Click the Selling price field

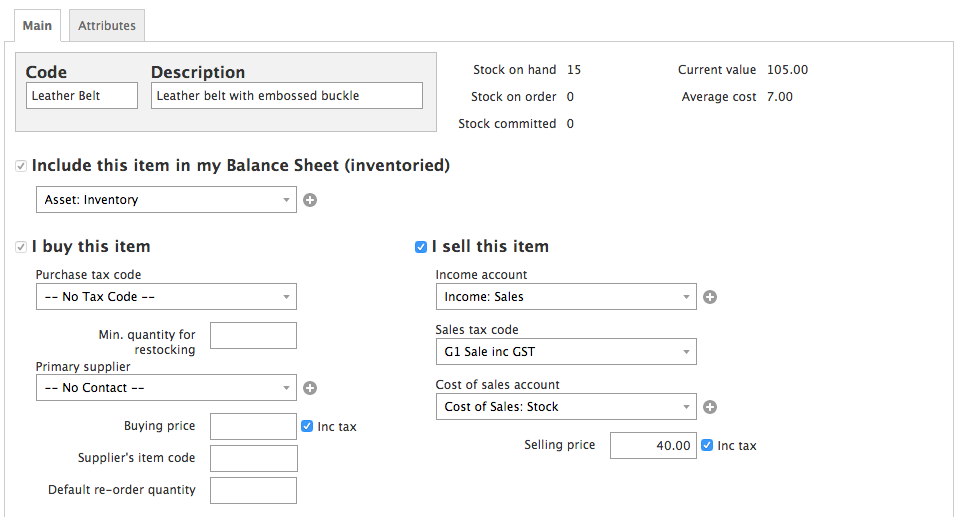click(x=653, y=445)
